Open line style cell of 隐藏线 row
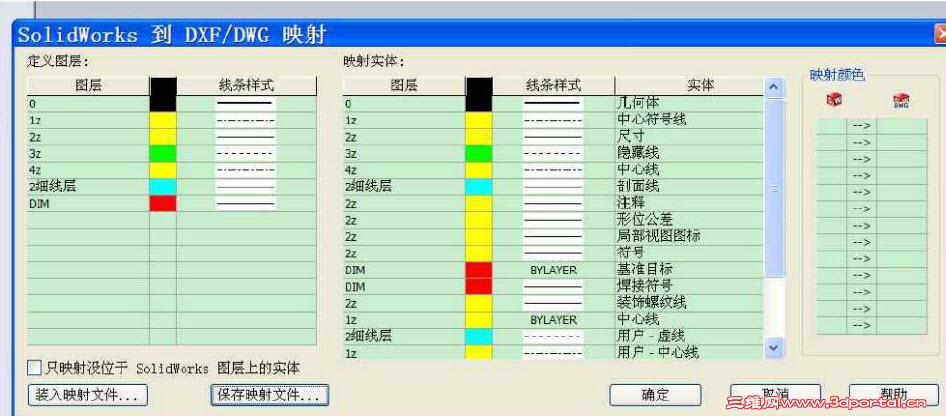946x416 pixels. tap(553, 154)
